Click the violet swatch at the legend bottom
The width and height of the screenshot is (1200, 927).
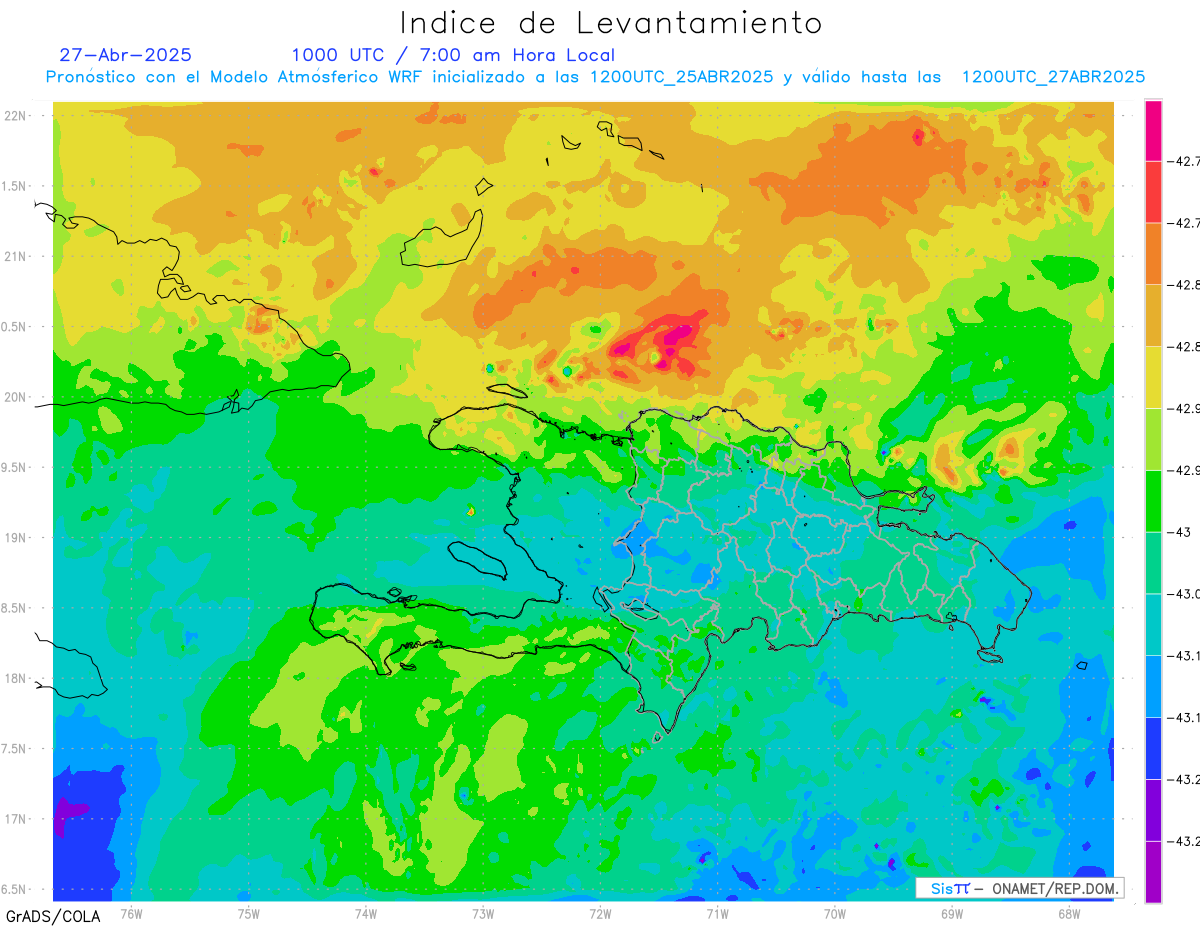pos(1153,872)
